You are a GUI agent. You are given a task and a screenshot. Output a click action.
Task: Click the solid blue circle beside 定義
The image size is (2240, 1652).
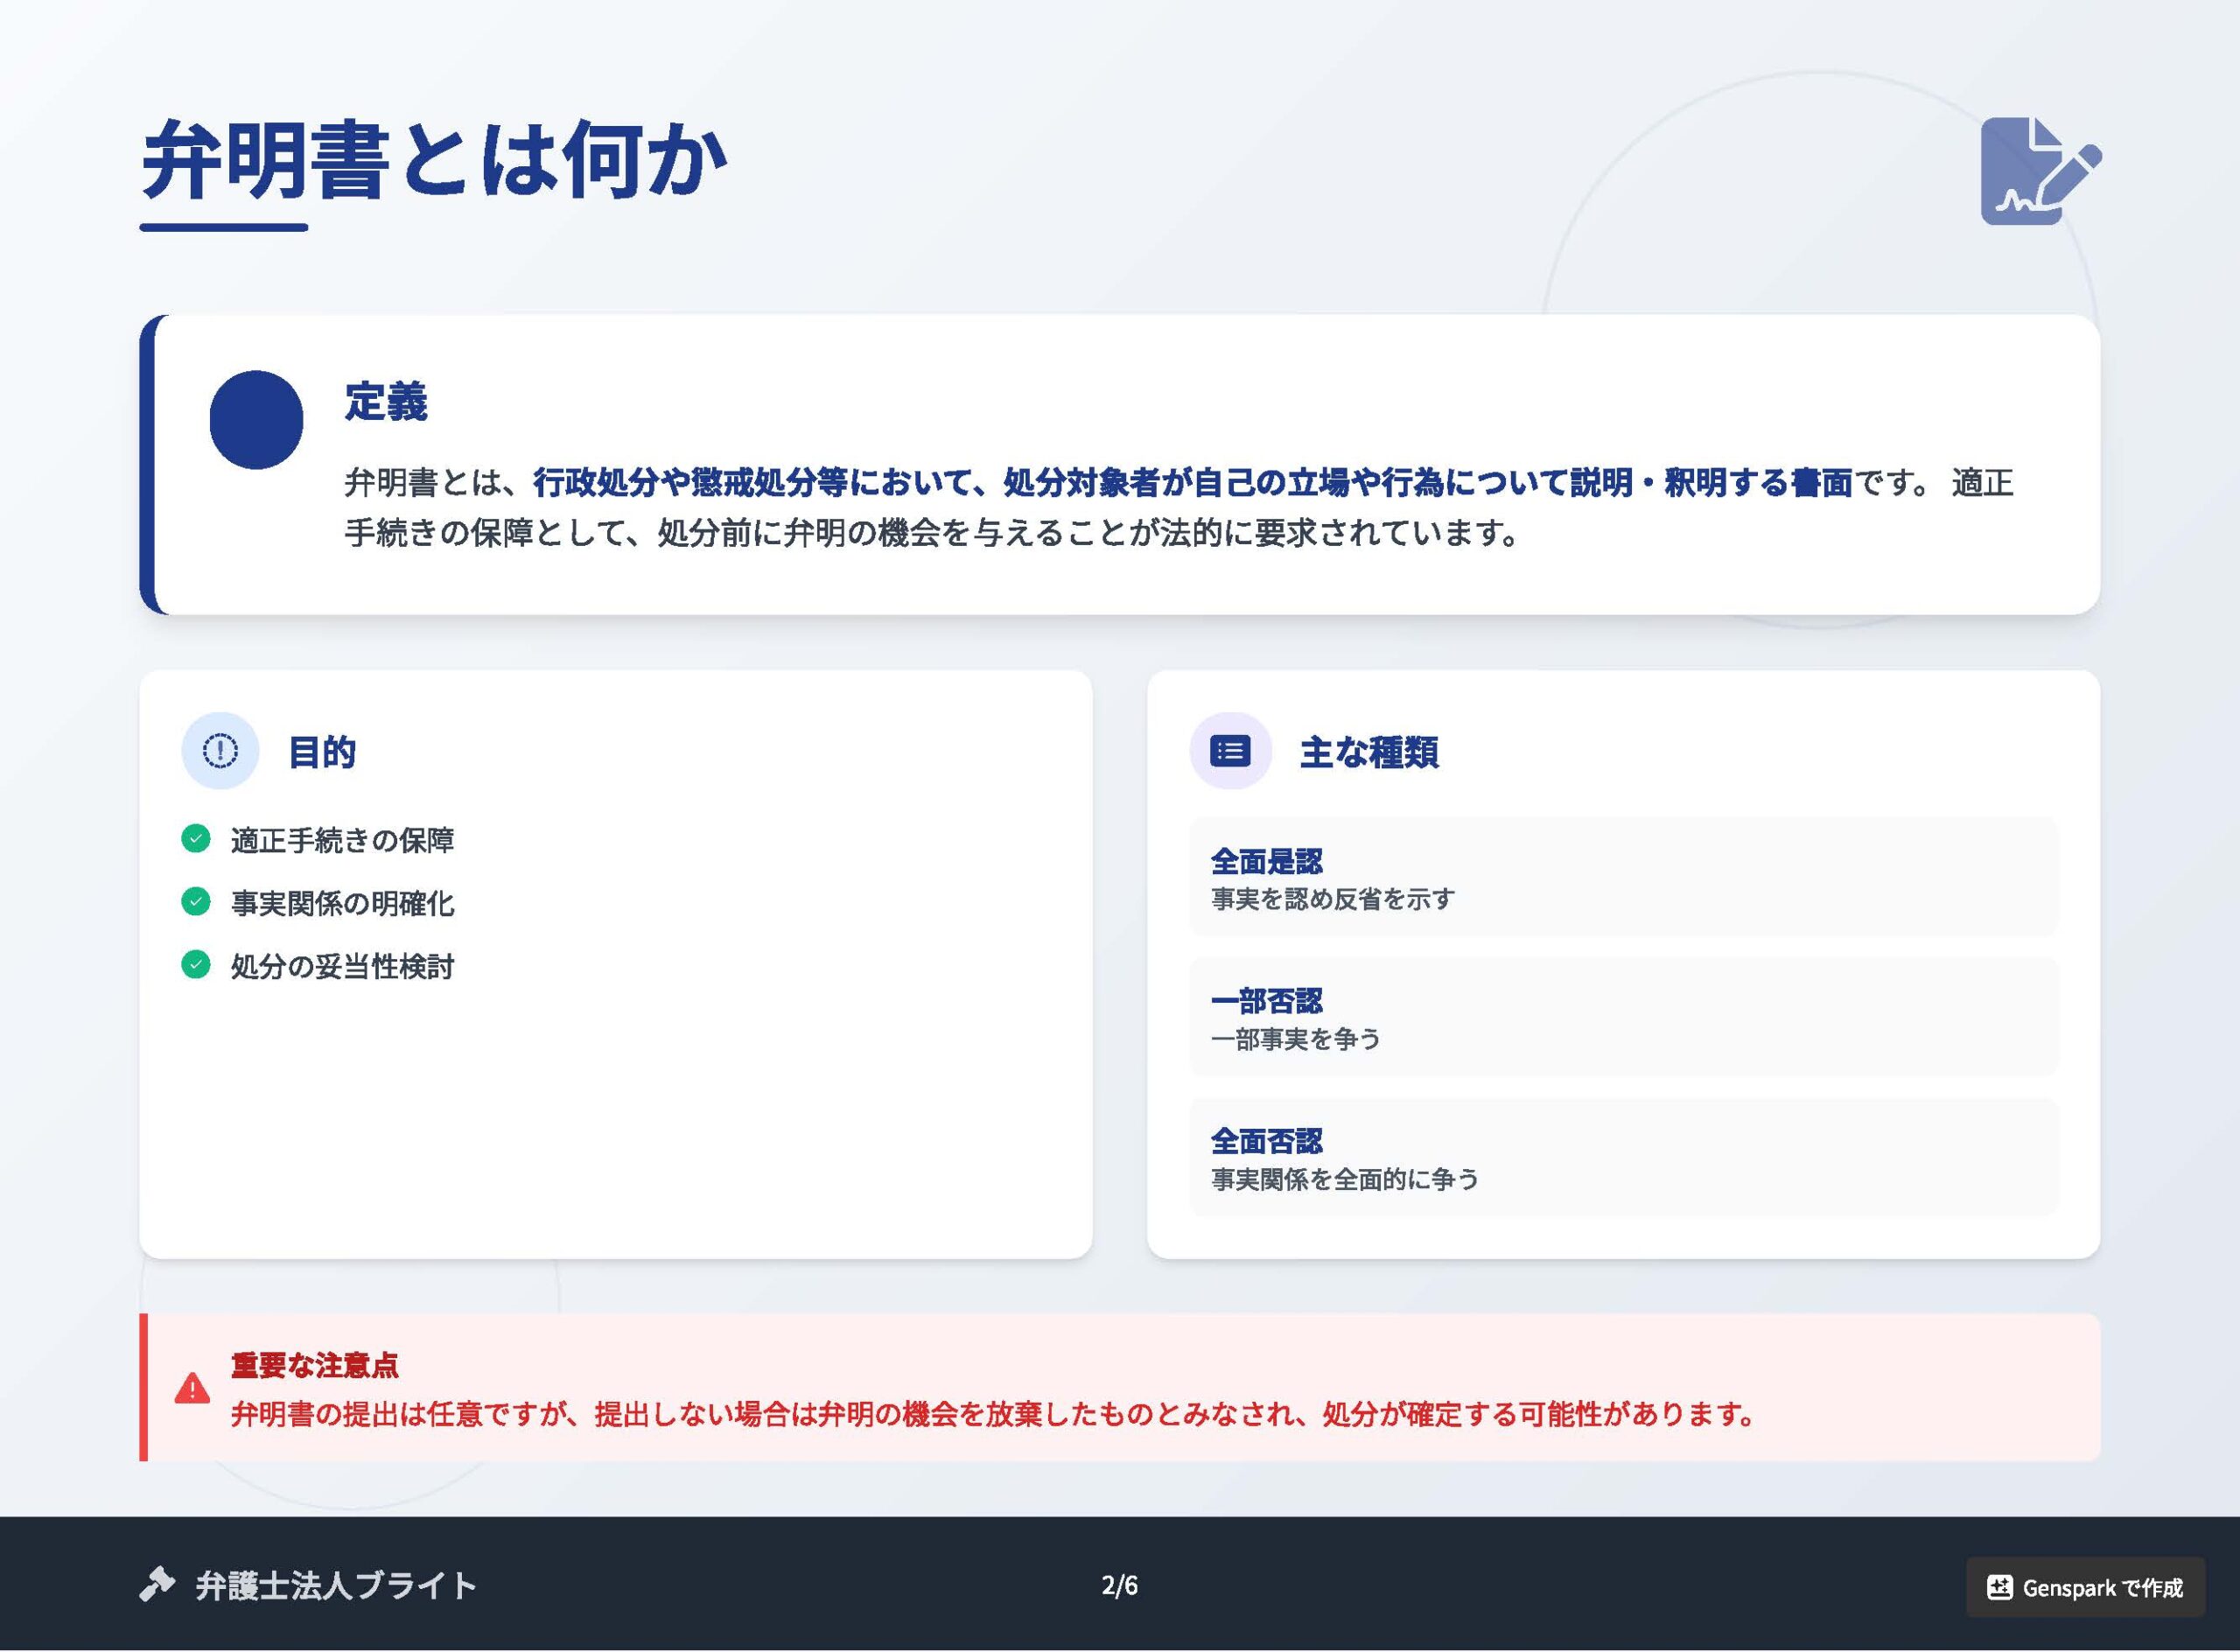click(x=256, y=420)
